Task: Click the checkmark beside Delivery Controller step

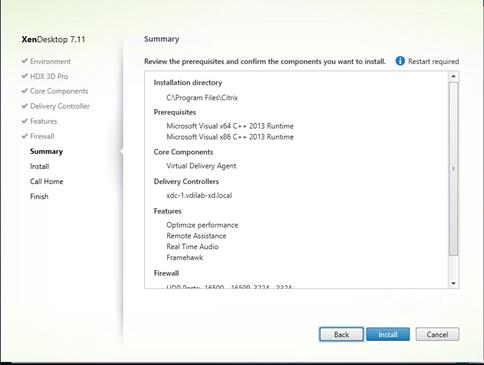Action: click(x=24, y=106)
